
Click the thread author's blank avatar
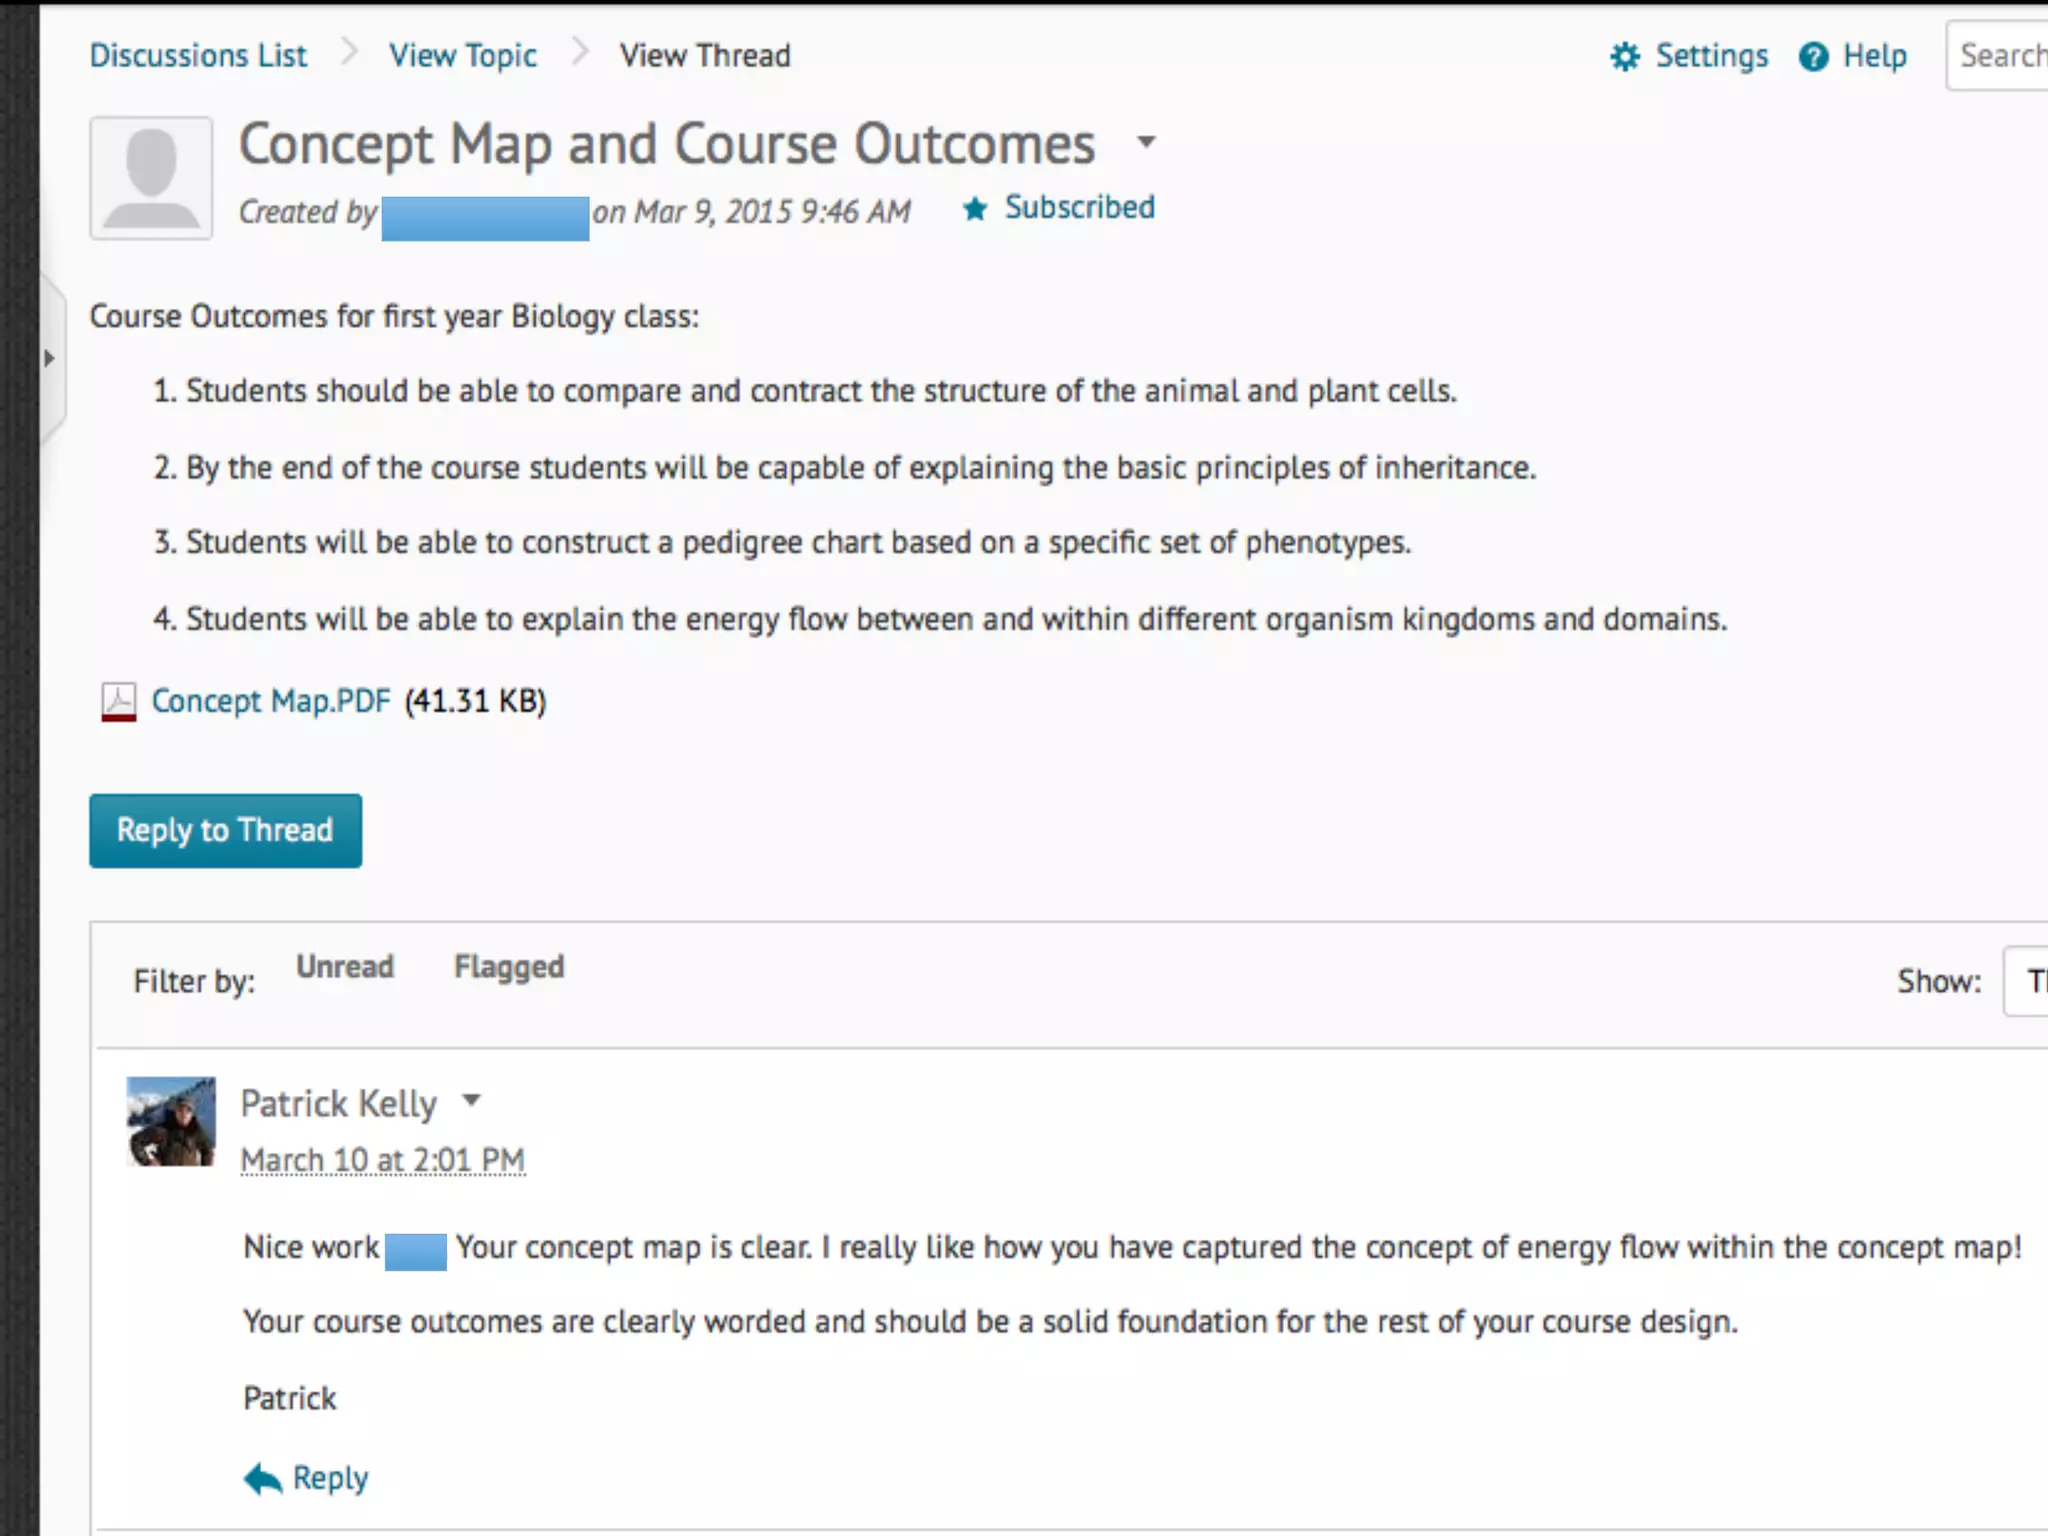(151, 178)
